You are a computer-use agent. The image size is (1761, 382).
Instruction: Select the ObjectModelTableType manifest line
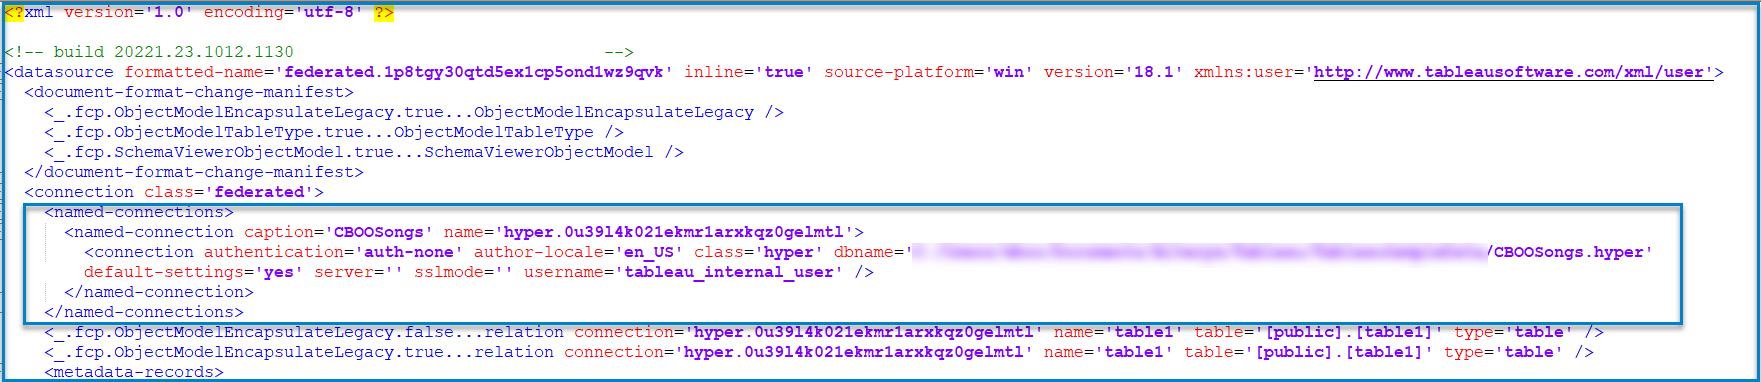pyautogui.click(x=334, y=132)
